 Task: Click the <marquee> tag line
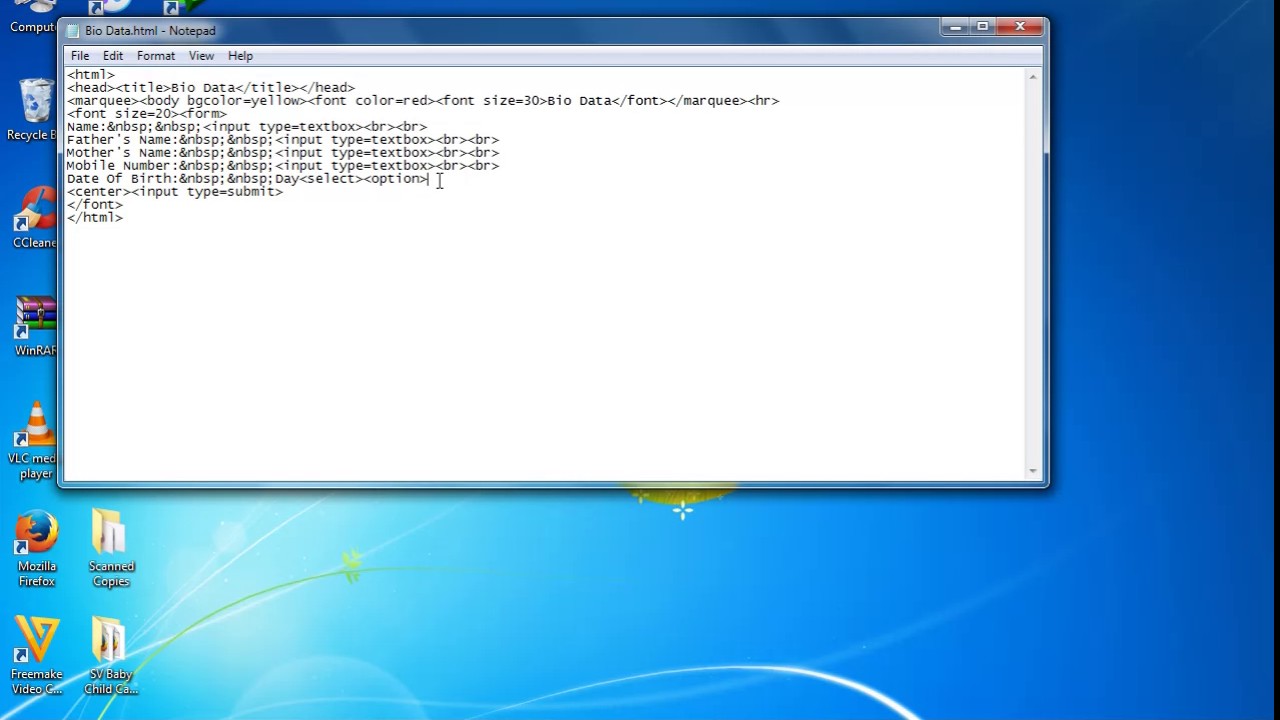coord(423,101)
